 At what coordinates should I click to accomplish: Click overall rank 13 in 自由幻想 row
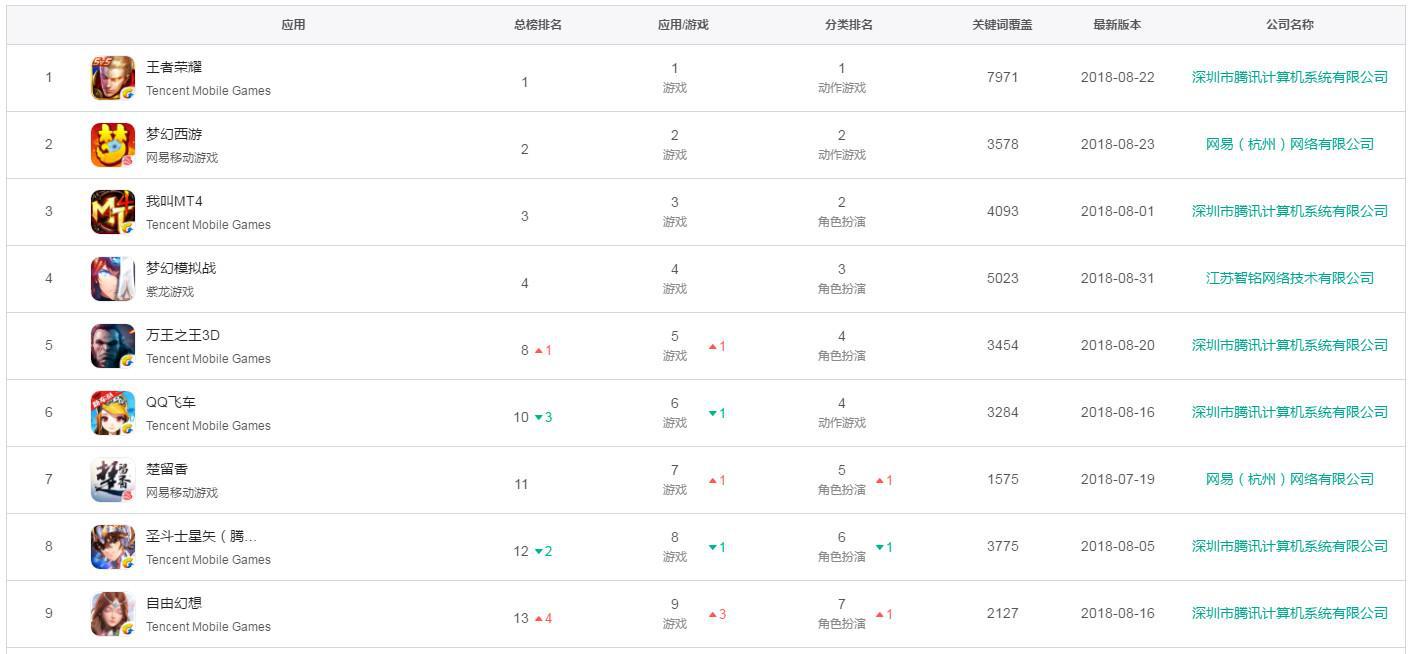pyautogui.click(x=521, y=618)
